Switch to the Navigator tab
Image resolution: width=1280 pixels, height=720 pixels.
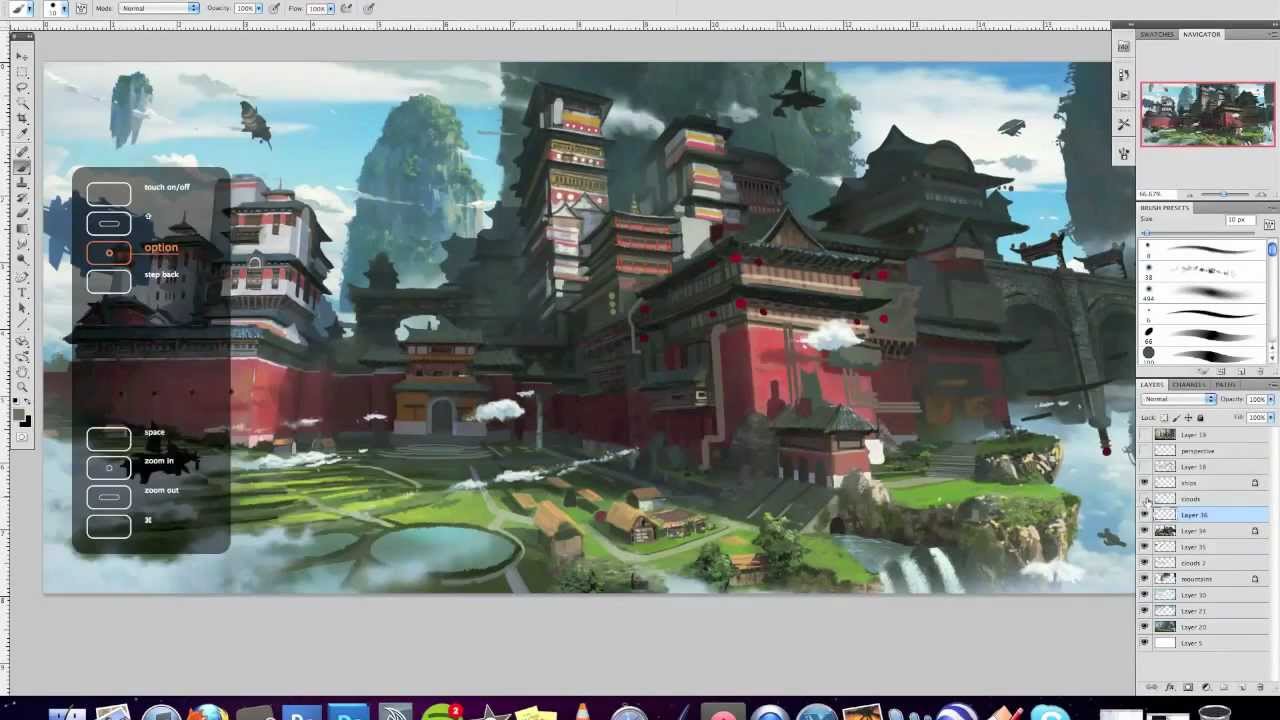tap(1201, 34)
